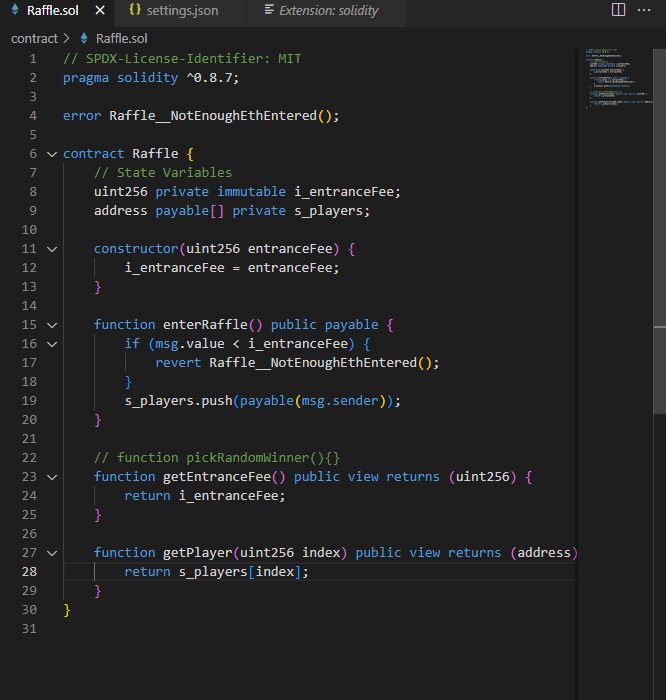Click 'enterRaffle' function name on line 15
Image resolution: width=666 pixels, height=700 pixels.
pos(205,325)
